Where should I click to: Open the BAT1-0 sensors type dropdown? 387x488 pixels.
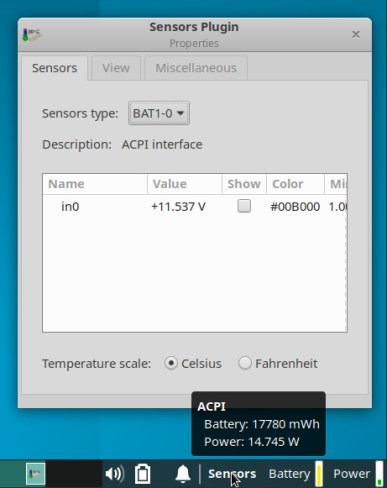pyautogui.click(x=159, y=113)
